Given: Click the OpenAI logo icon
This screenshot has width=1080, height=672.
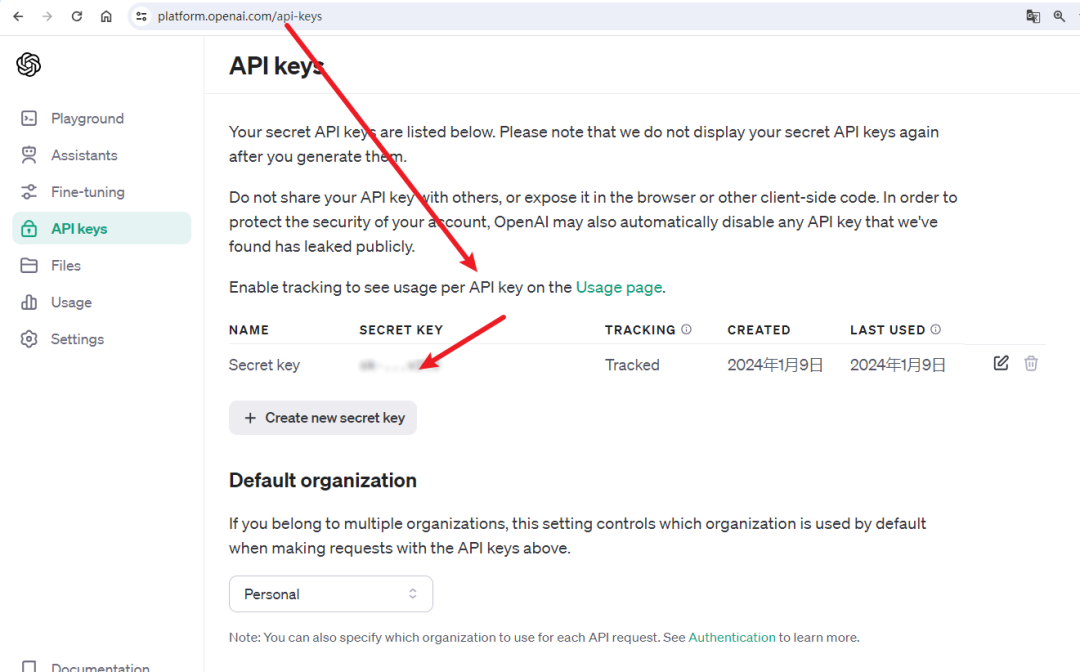Looking at the screenshot, I should 28,65.
